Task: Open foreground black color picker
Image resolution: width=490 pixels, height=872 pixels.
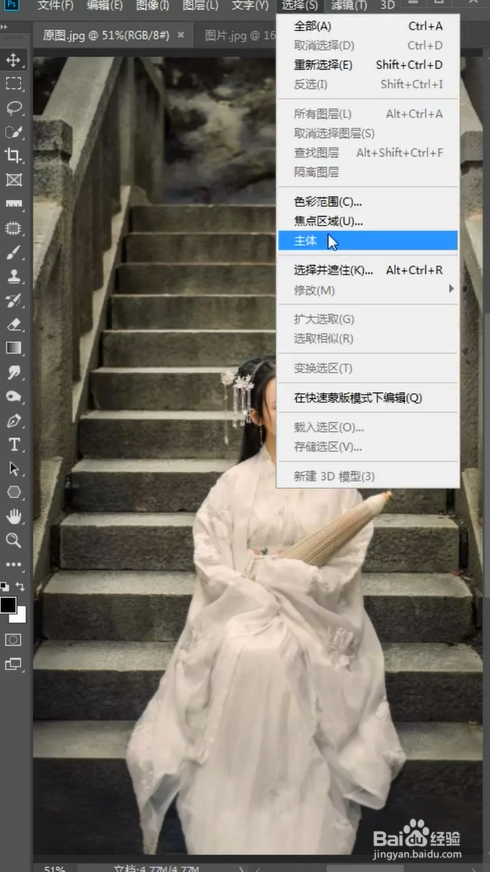Action: pos(8,605)
